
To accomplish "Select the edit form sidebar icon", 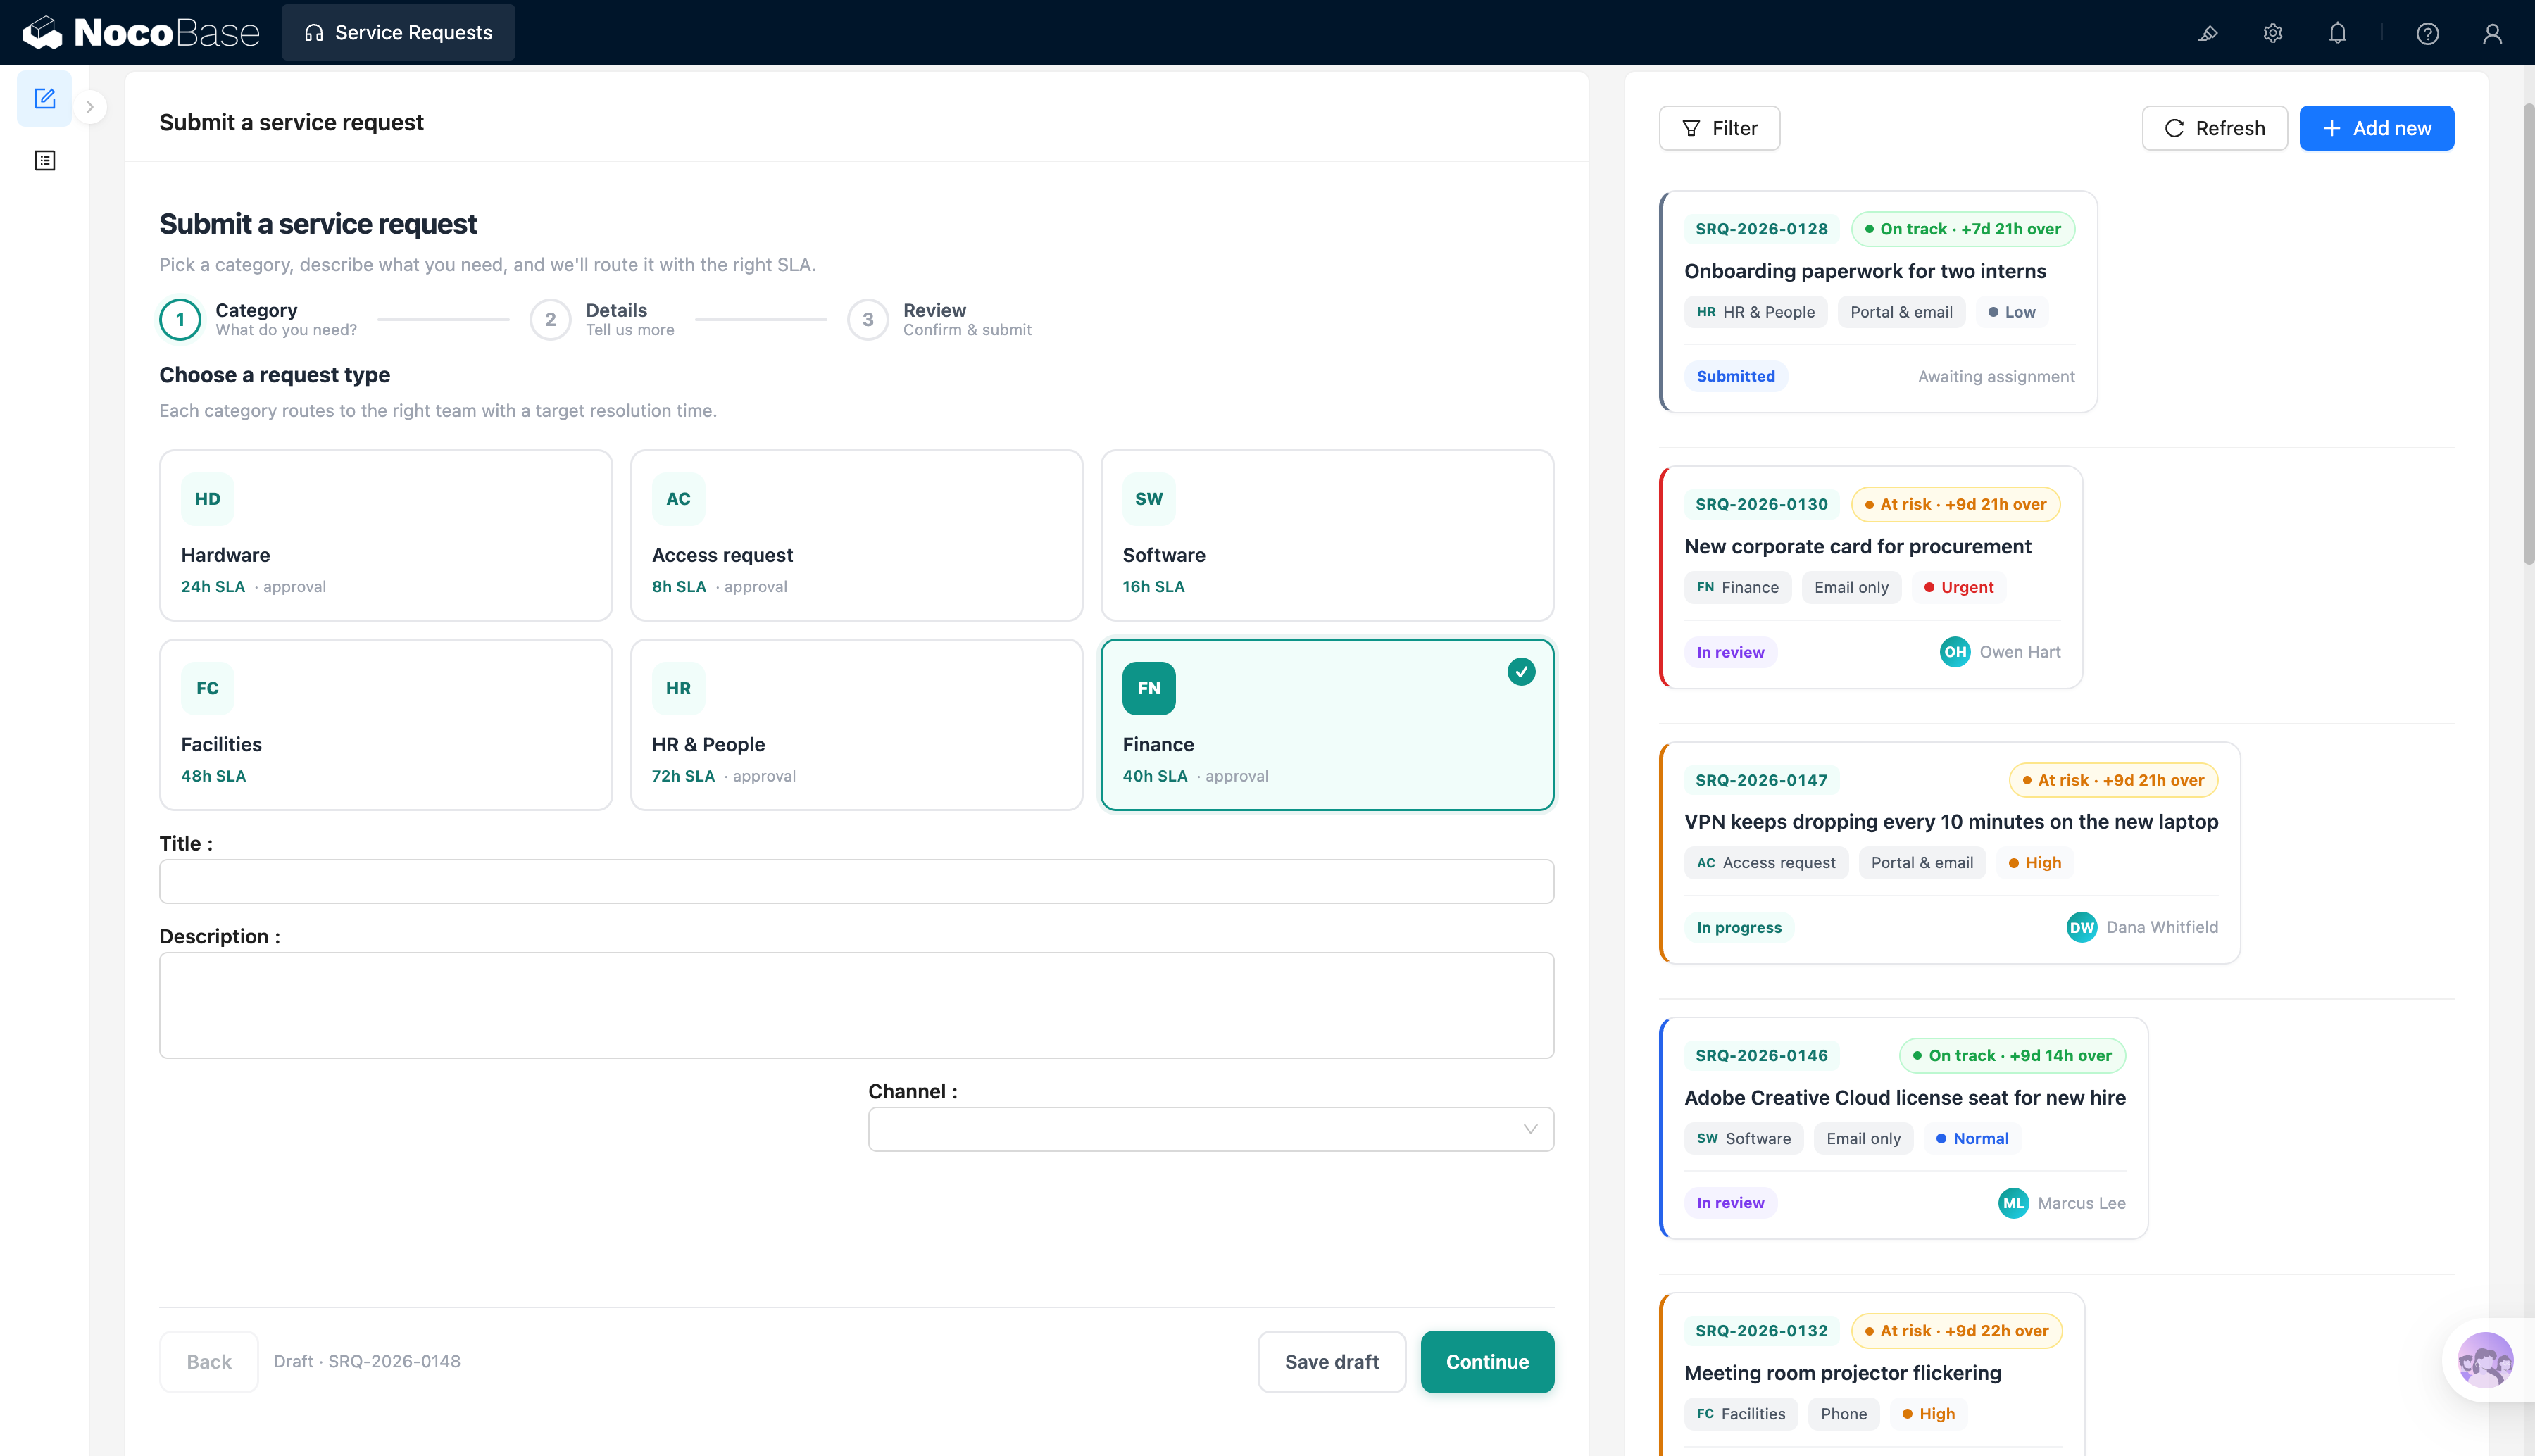I will (45, 99).
